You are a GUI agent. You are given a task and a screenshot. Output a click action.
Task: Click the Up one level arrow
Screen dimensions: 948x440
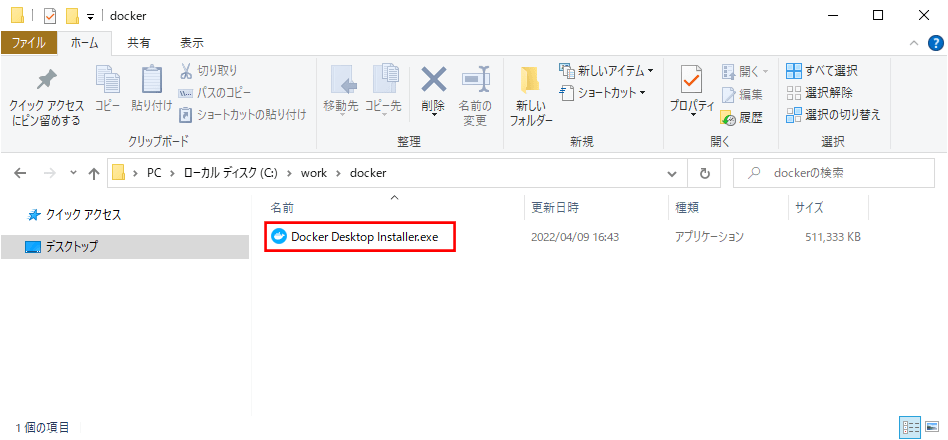coord(94,173)
